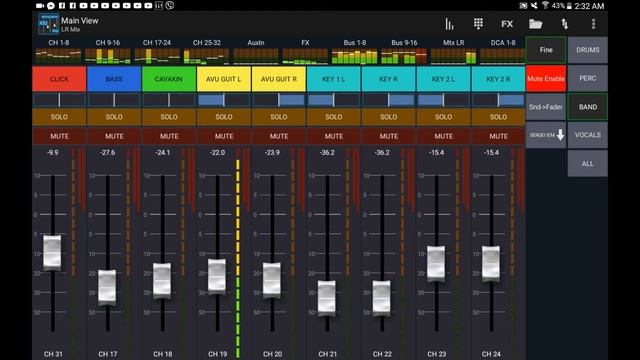Adjust the CLICK pan bar
The height and width of the screenshot is (360, 640).
click(59, 100)
